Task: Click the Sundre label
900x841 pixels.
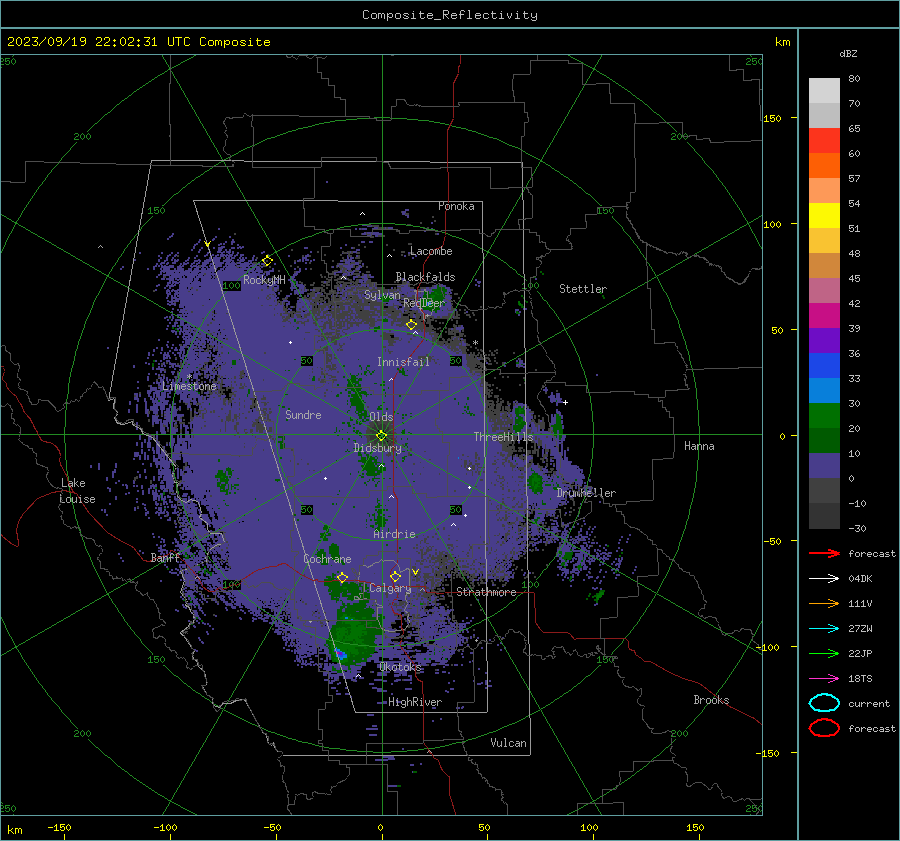Action: 303,414
